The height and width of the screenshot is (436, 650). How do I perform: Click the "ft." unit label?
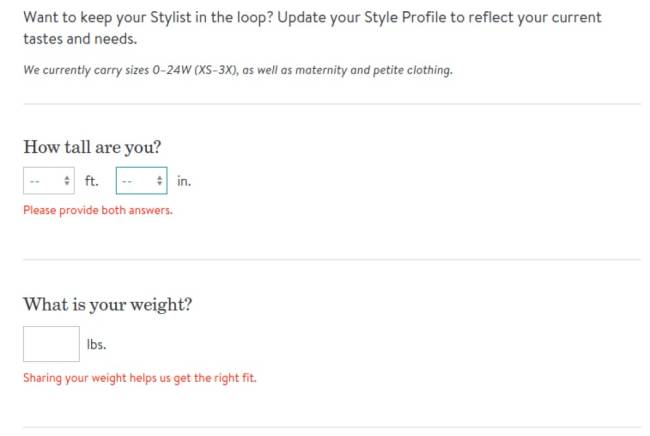click(x=91, y=181)
